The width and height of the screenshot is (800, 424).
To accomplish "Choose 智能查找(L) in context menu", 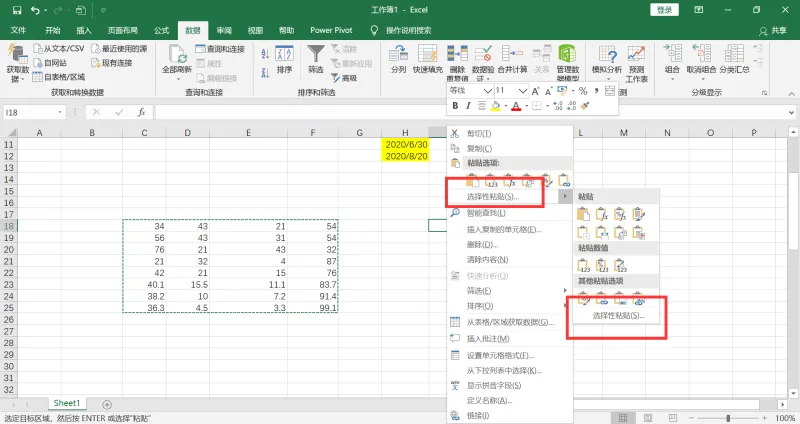I will point(510,213).
